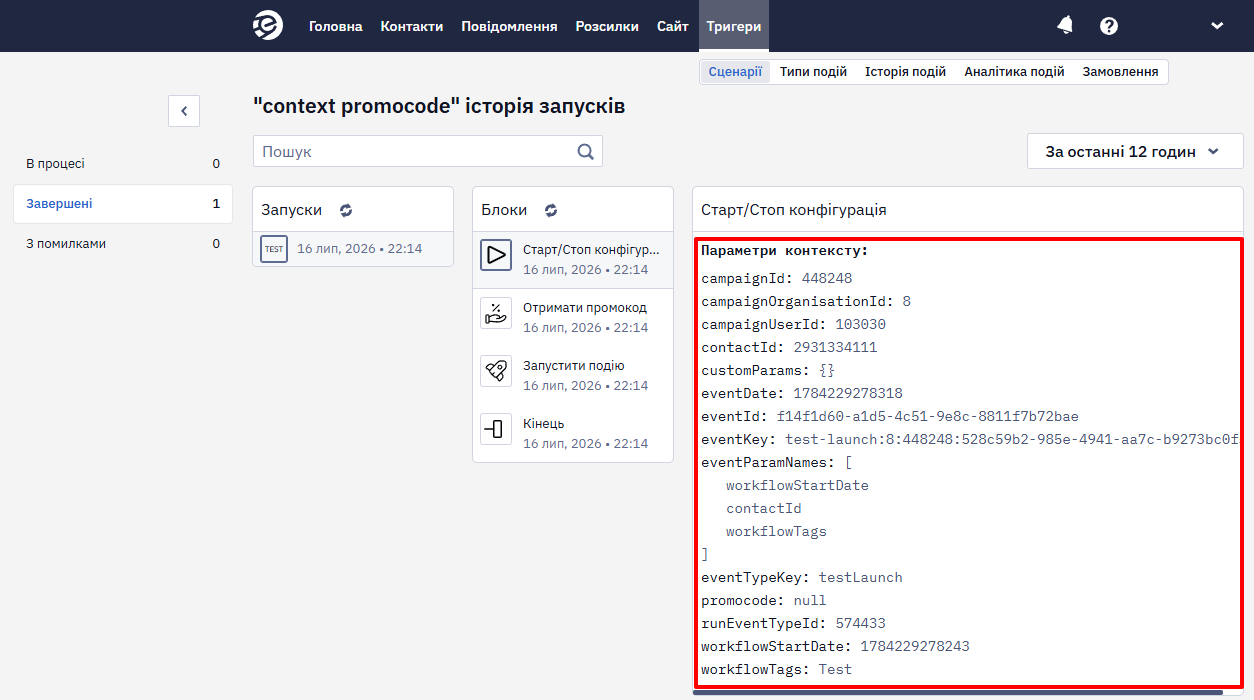The height and width of the screenshot is (700, 1254).
Task: Select the Отримати промокод block icon
Action: coord(496,313)
